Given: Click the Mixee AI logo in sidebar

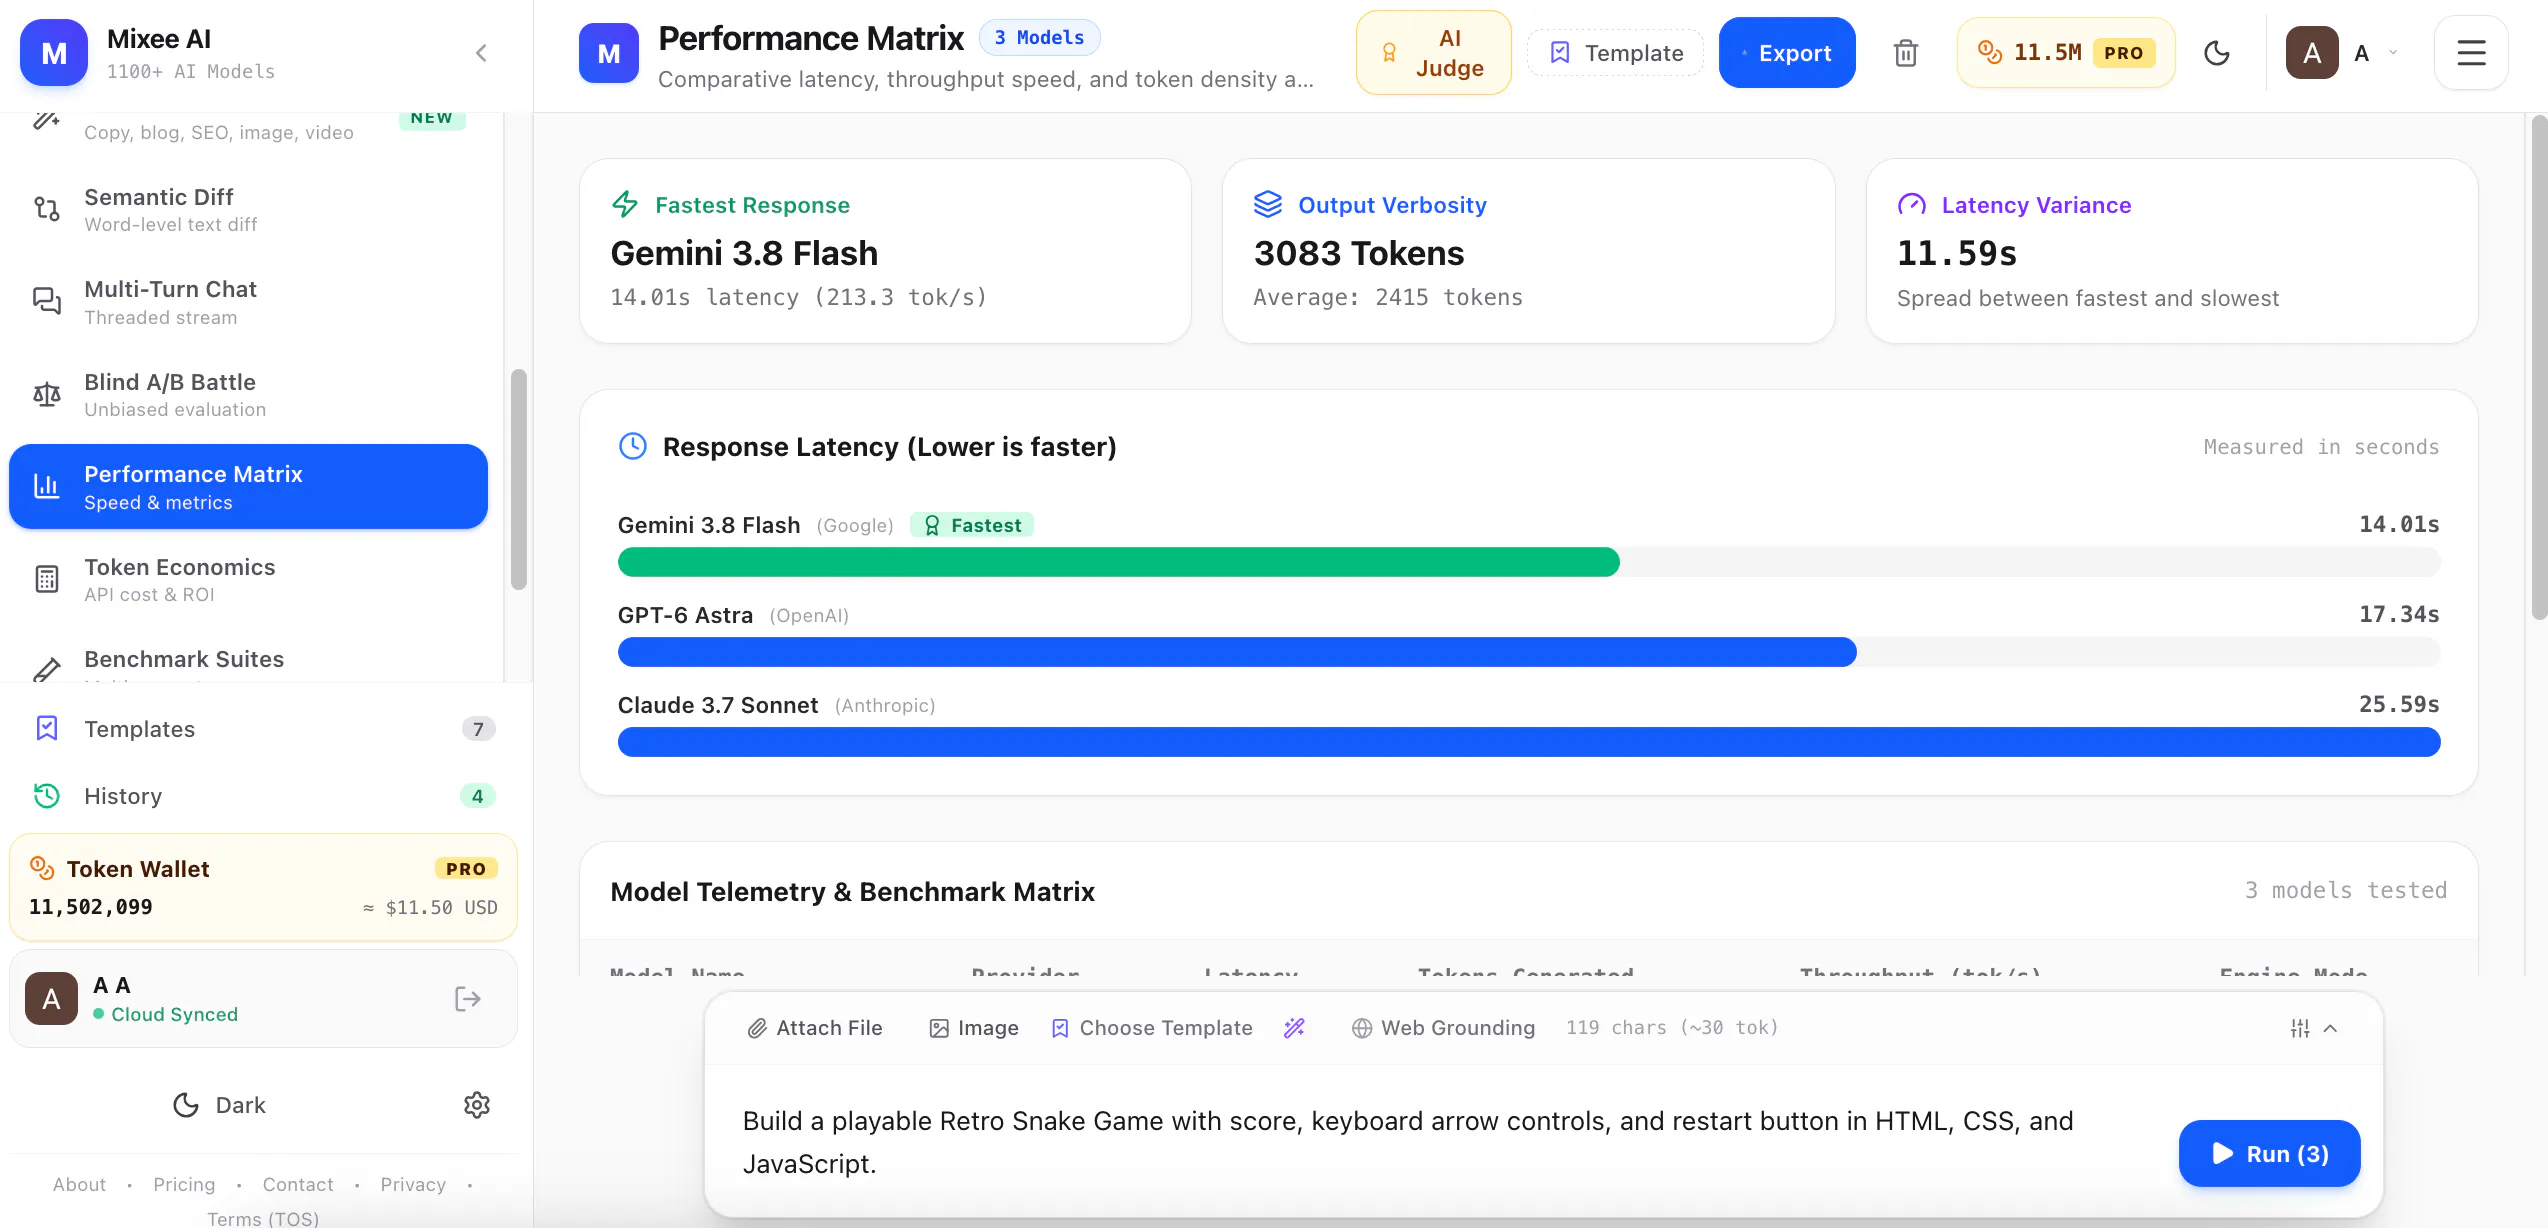Looking at the screenshot, I should click(54, 53).
